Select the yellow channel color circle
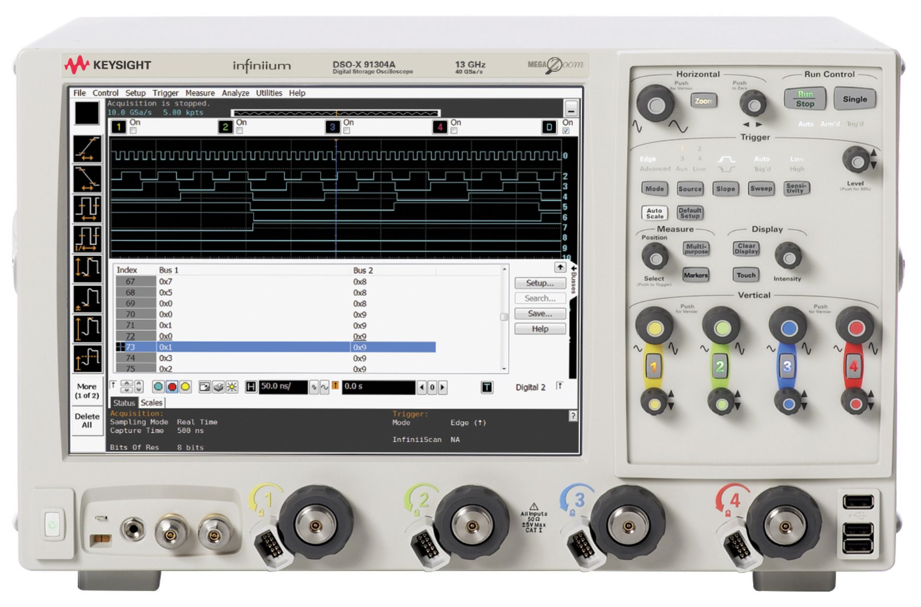This screenshot has width=921, height=607. click(186, 386)
